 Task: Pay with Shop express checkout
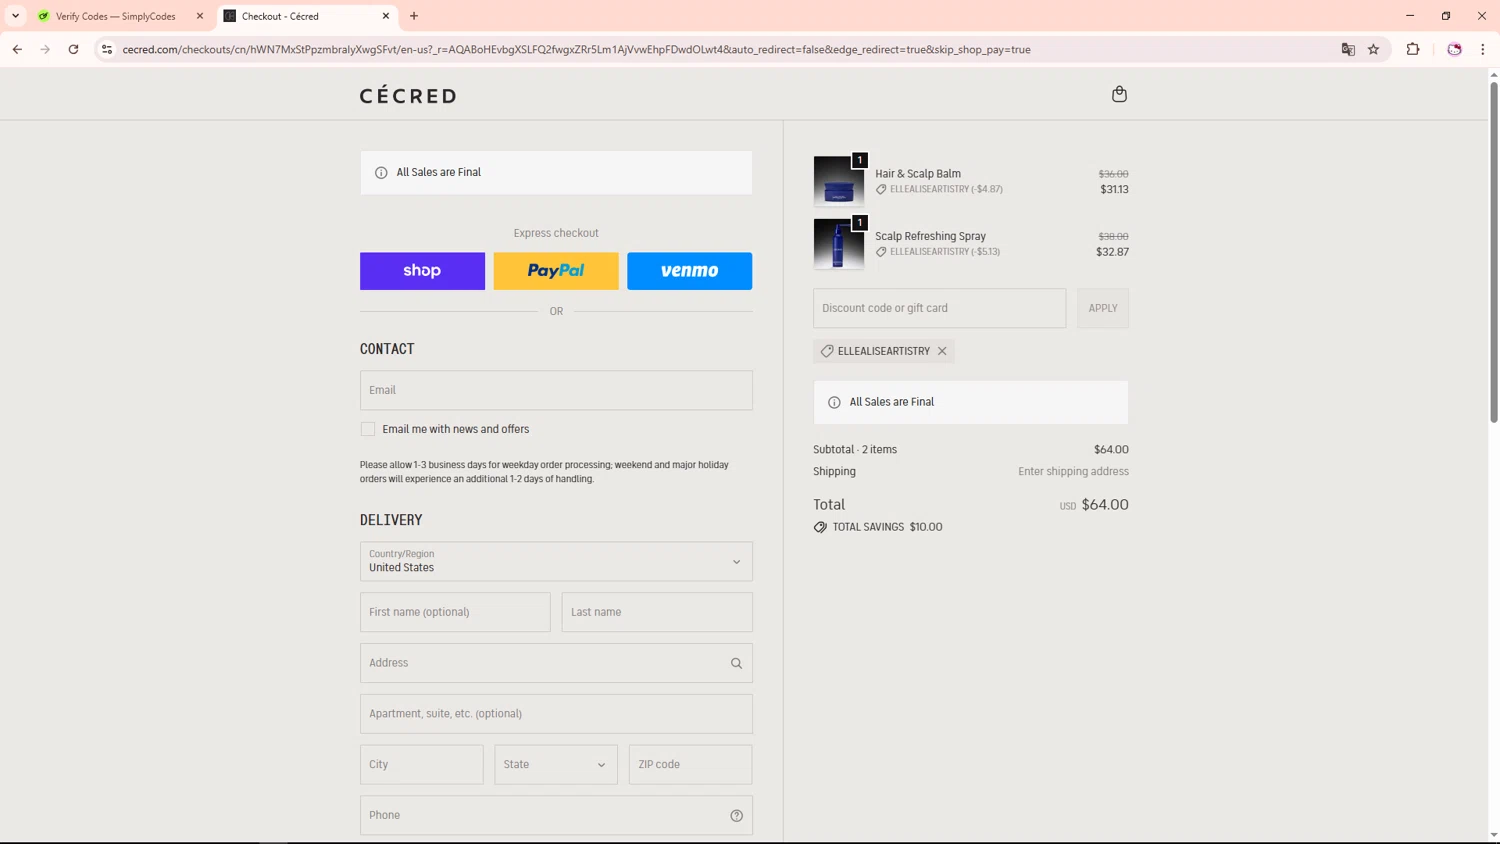422,271
